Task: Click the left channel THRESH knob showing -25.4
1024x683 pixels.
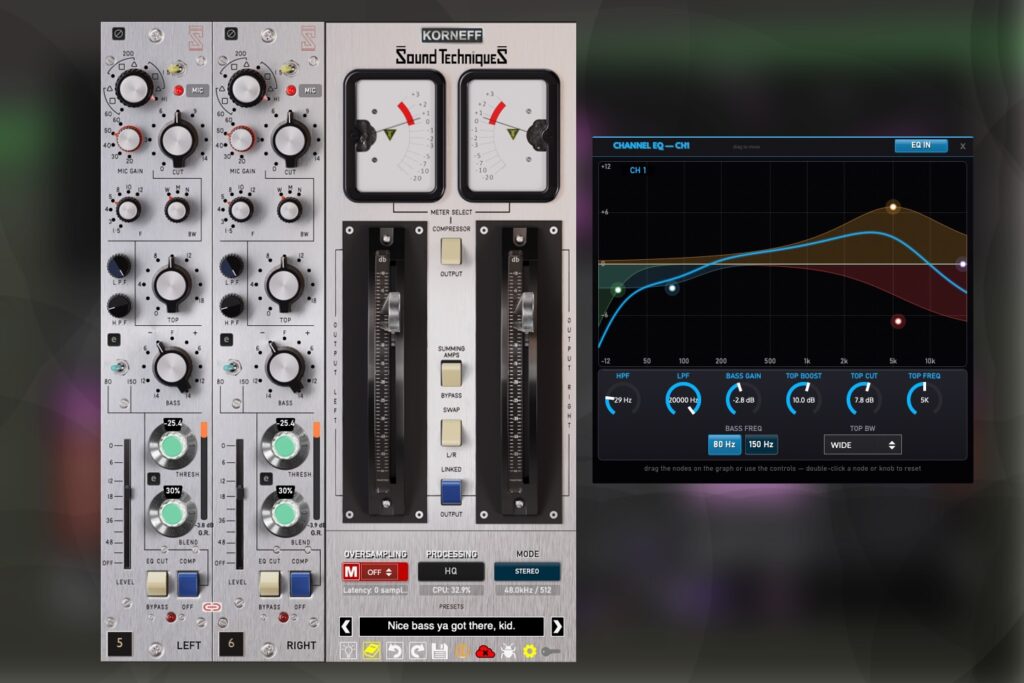Action: coord(172,446)
